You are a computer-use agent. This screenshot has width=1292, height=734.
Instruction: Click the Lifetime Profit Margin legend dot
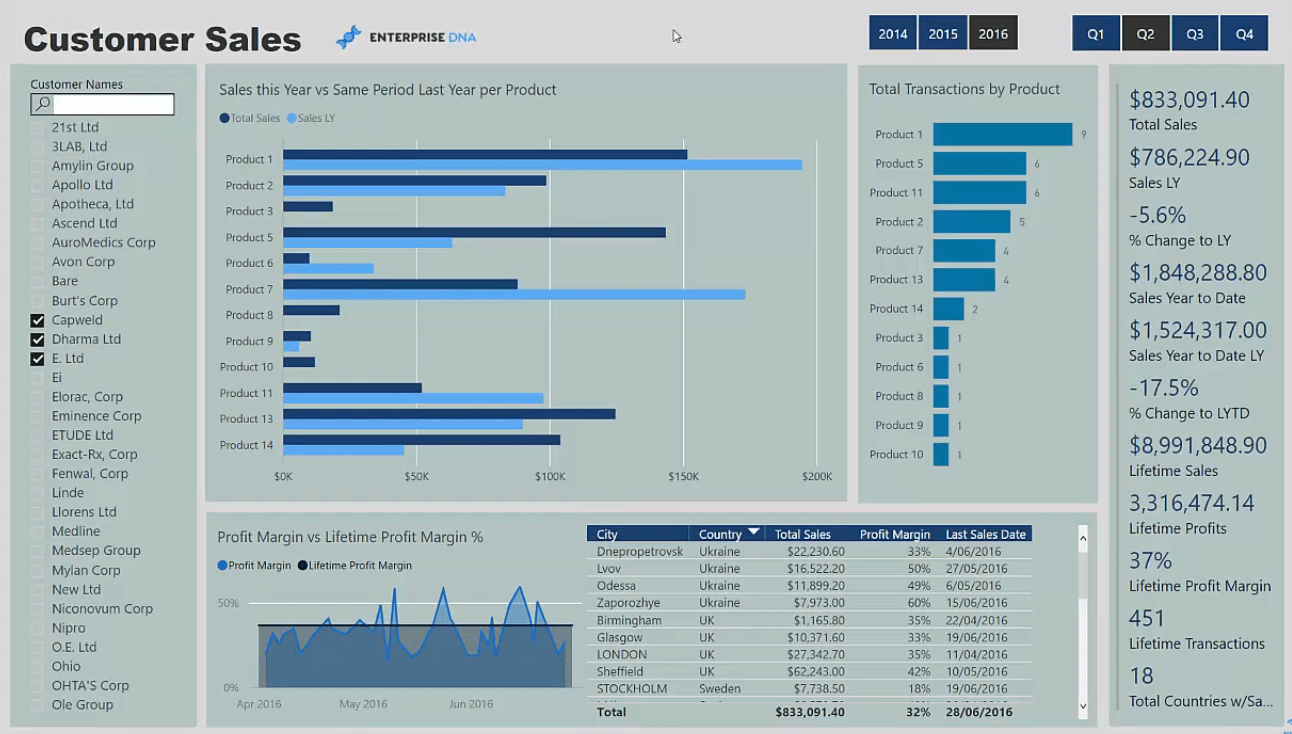(302, 565)
